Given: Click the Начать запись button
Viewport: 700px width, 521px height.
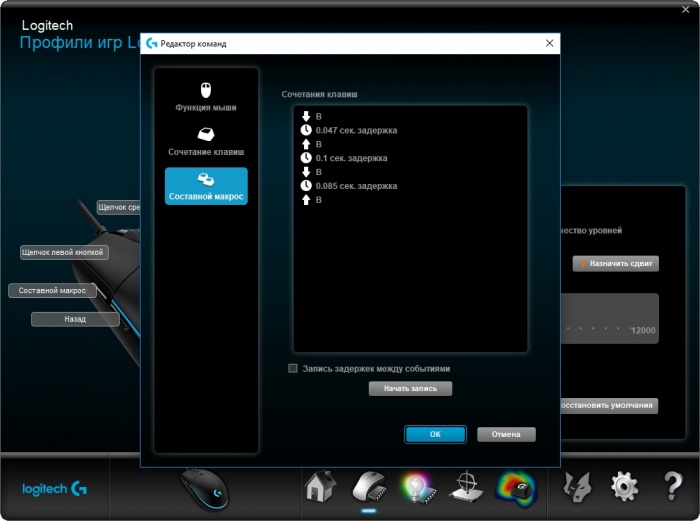Looking at the screenshot, I should (410, 388).
